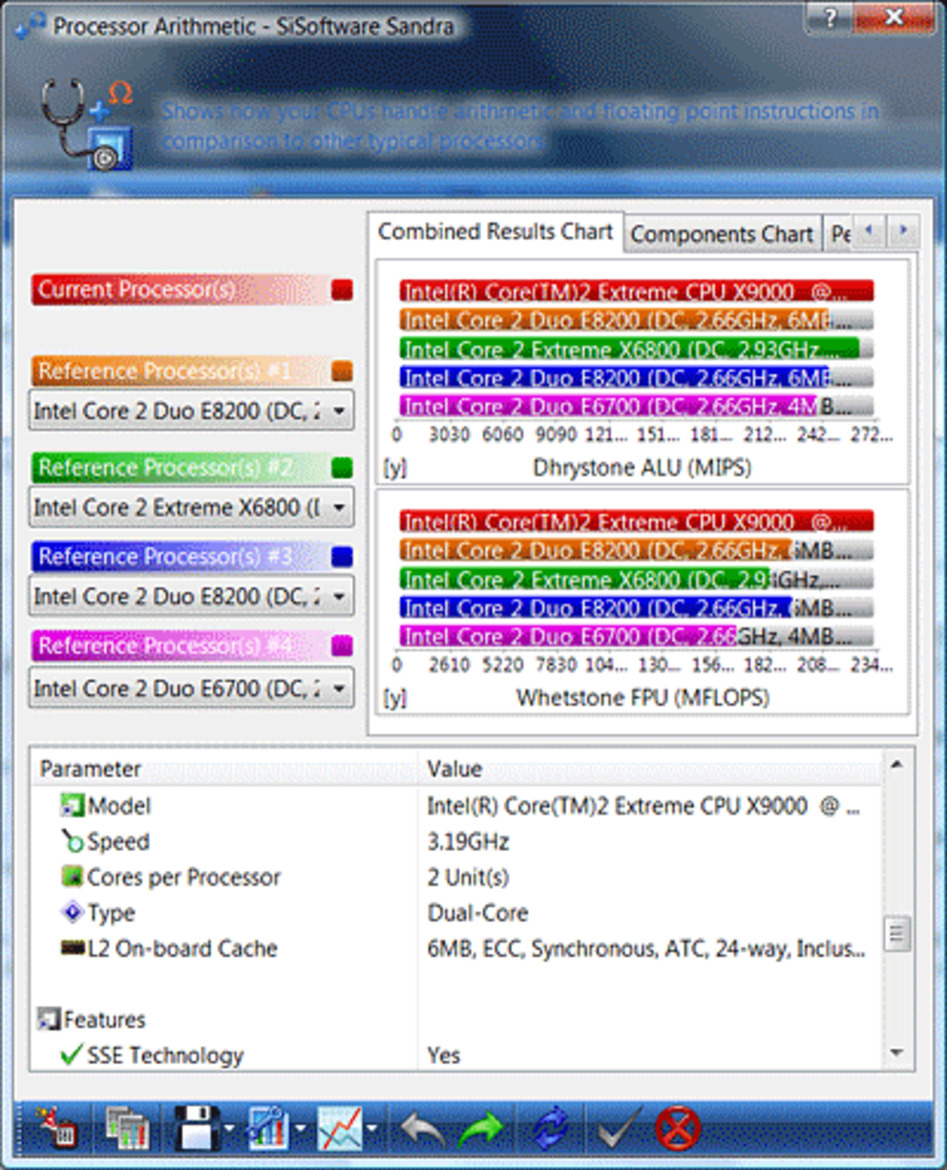Select the Combined Results Chart tab

pyautogui.click(x=495, y=232)
